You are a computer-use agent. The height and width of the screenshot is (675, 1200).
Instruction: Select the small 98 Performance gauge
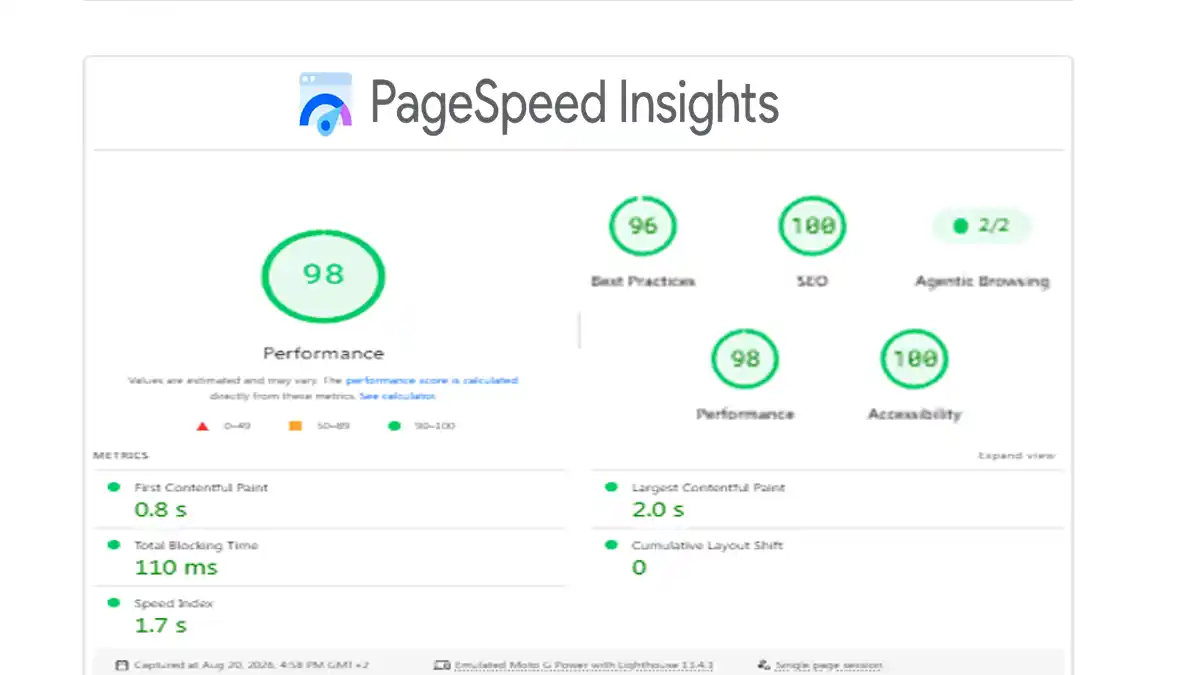pyautogui.click(x=744, y=359)
